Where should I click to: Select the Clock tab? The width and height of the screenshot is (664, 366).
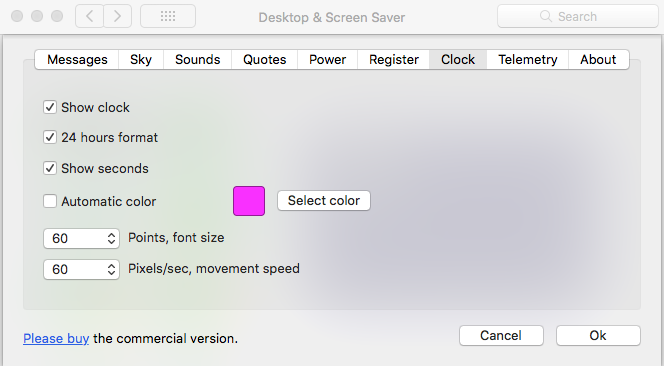pyautogui.click(x=458, y=59)
